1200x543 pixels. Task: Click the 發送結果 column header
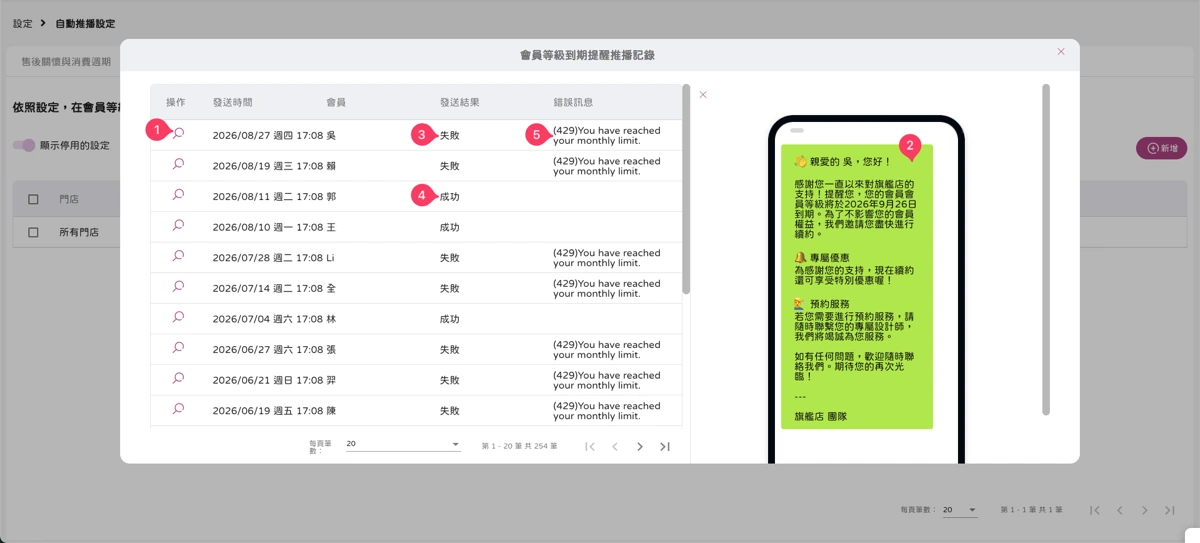click(x=460, y=102)
